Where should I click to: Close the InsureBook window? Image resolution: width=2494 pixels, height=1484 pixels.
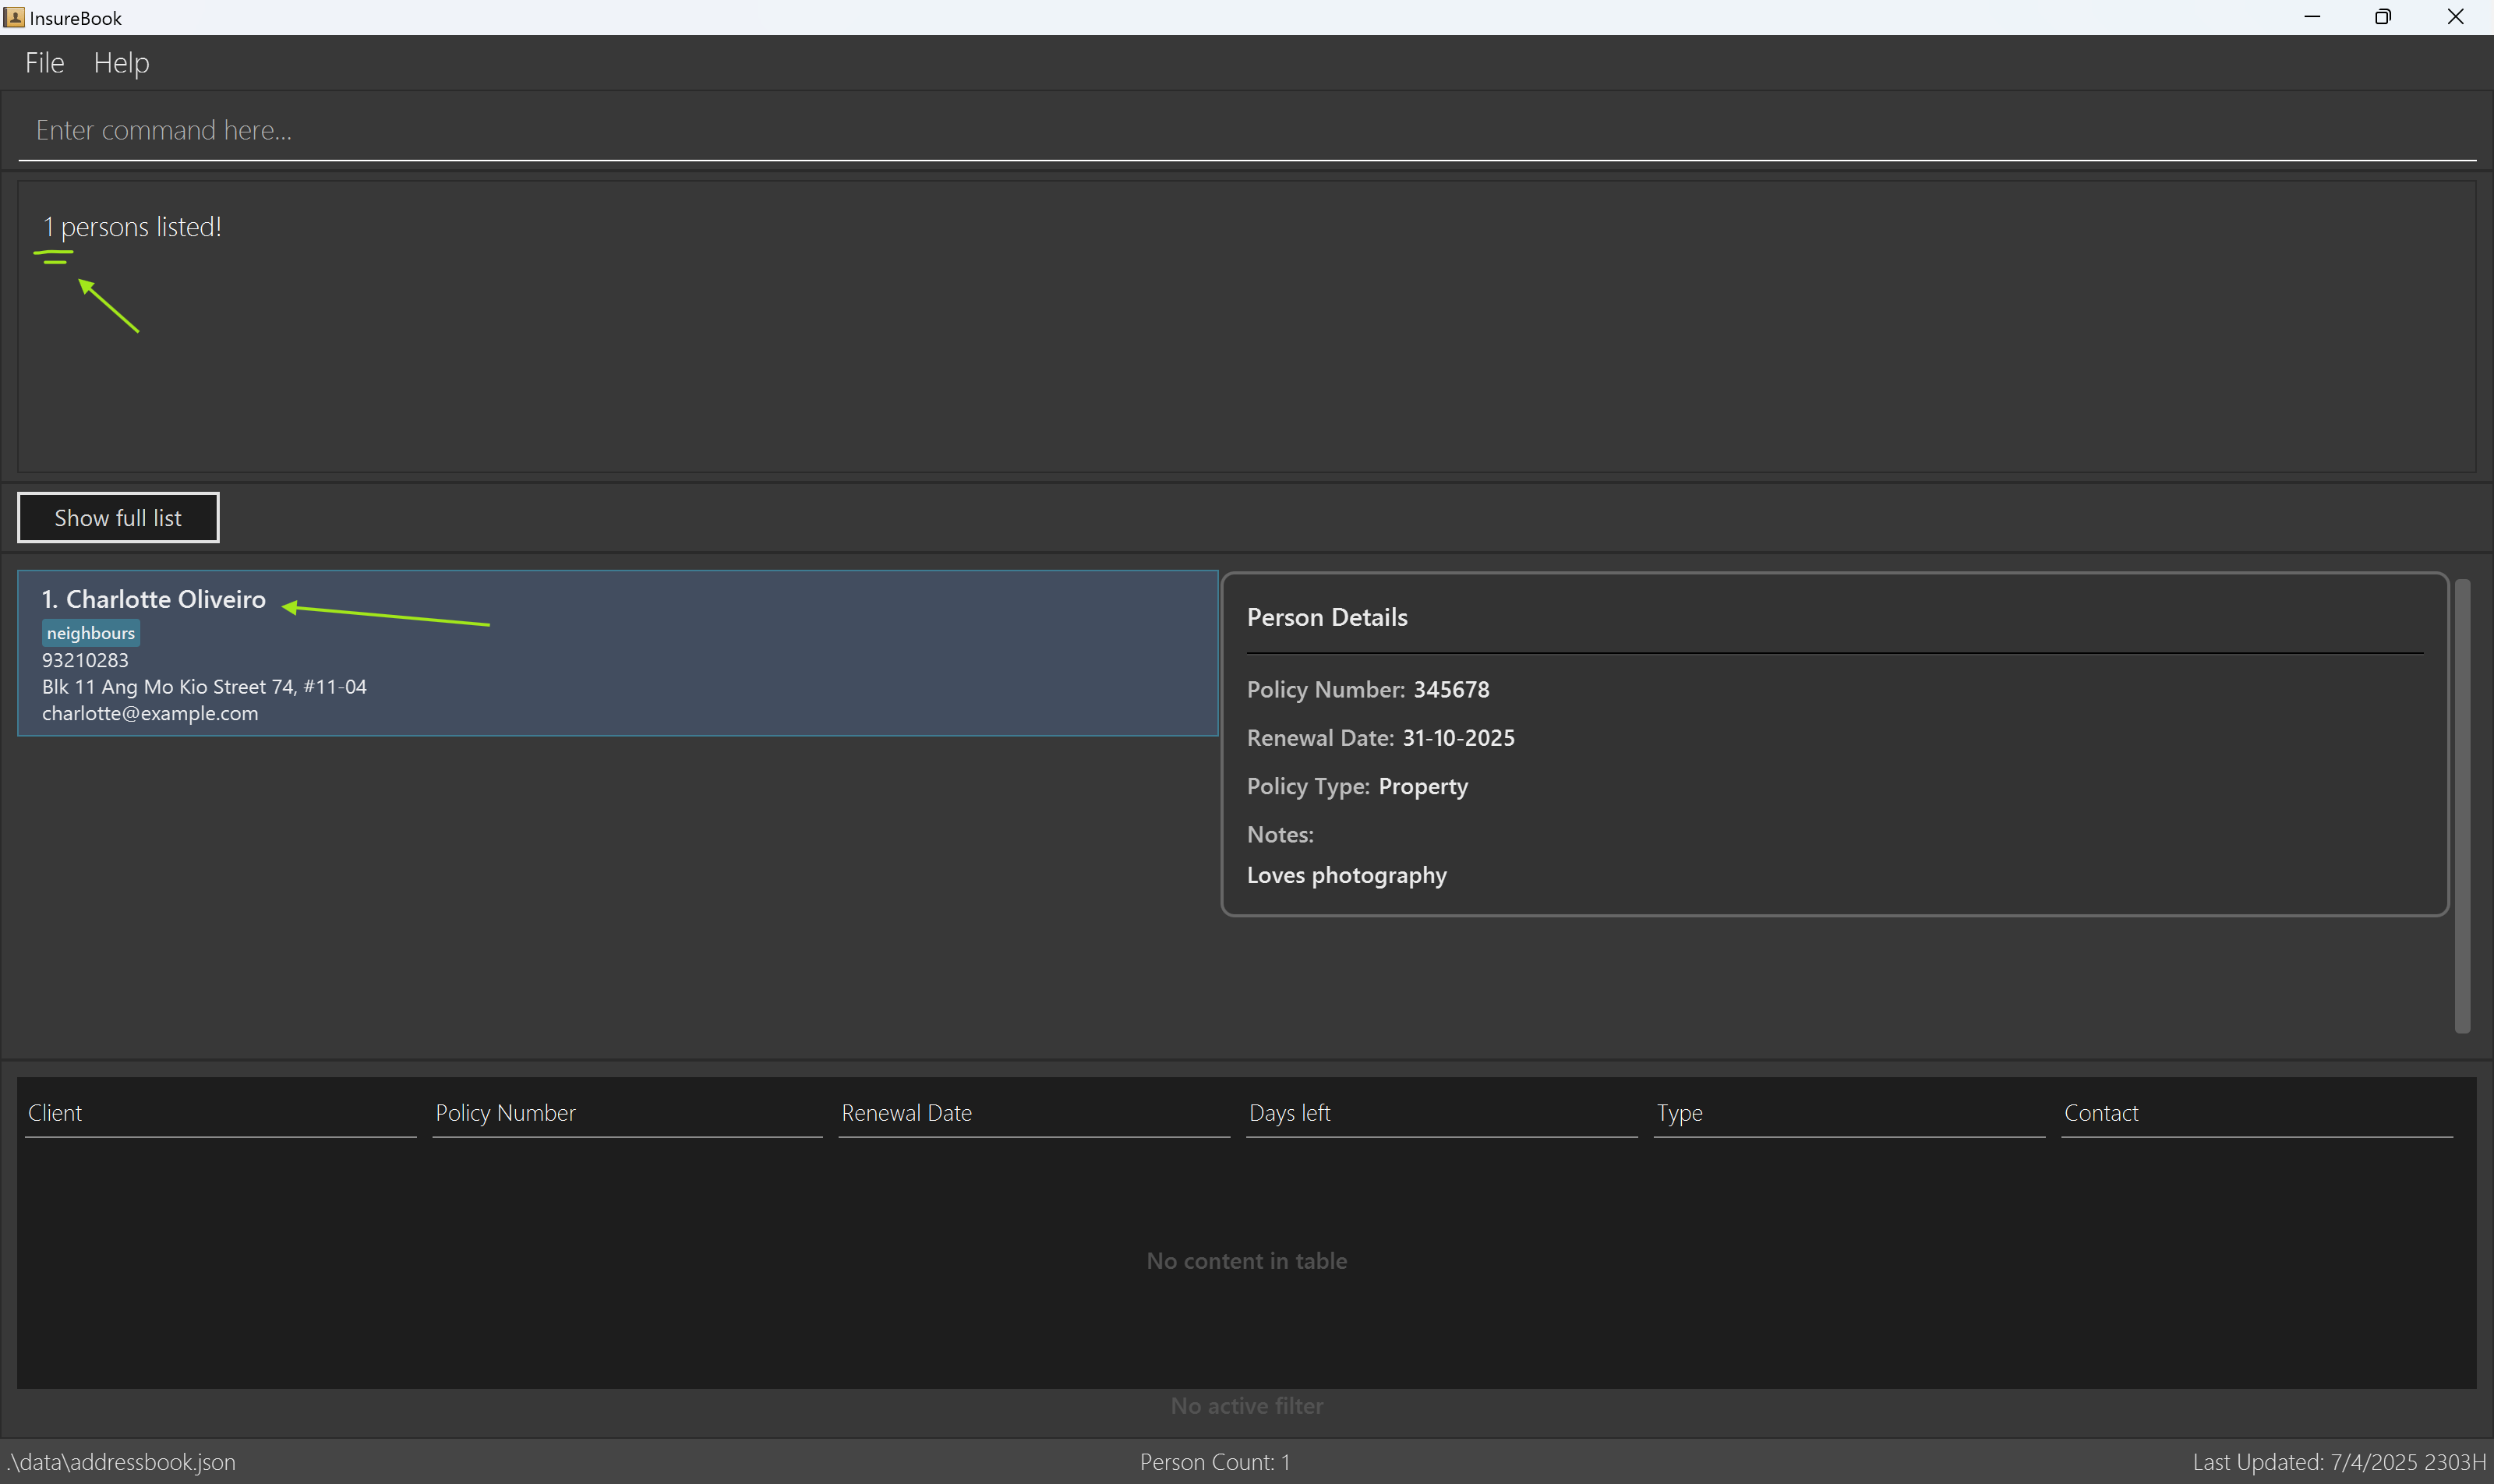point(2455,17)
